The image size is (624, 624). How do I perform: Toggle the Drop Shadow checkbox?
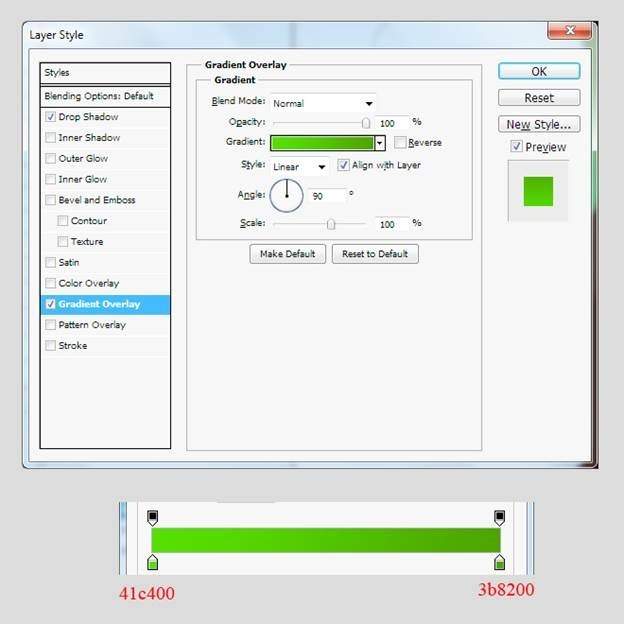(x=51, y=117)
